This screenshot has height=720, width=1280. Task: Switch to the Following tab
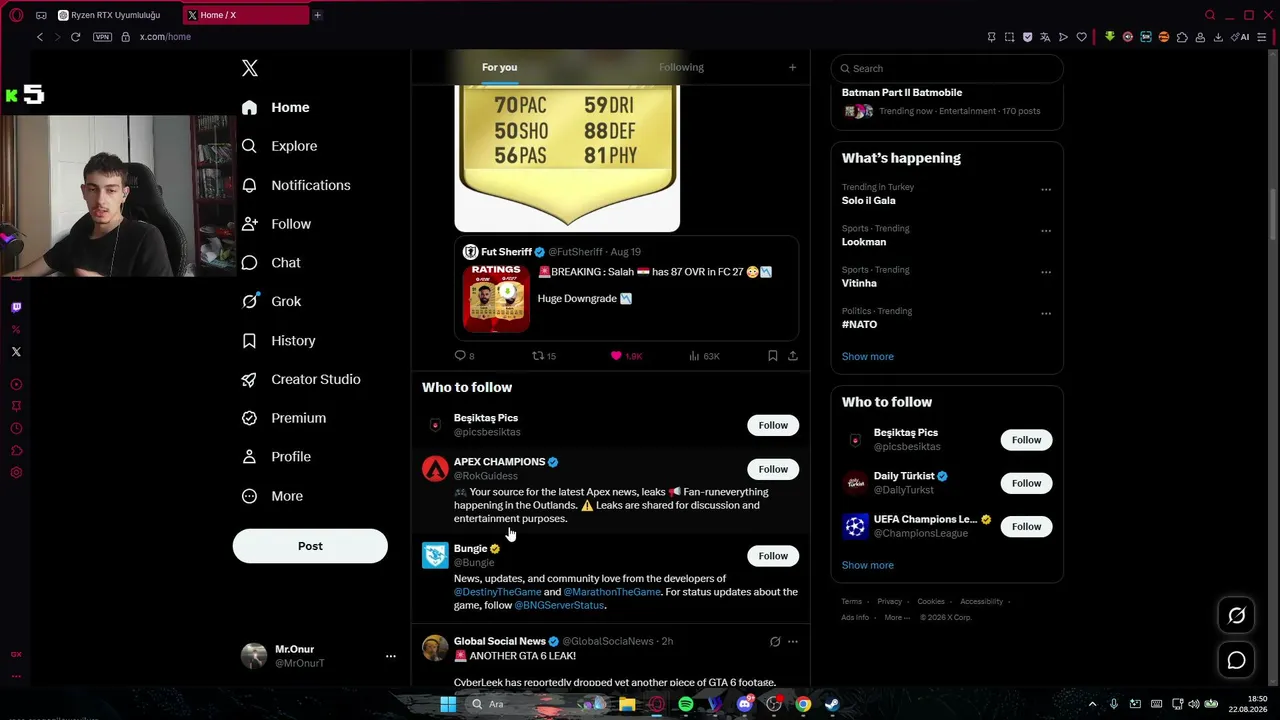(681, 67)
